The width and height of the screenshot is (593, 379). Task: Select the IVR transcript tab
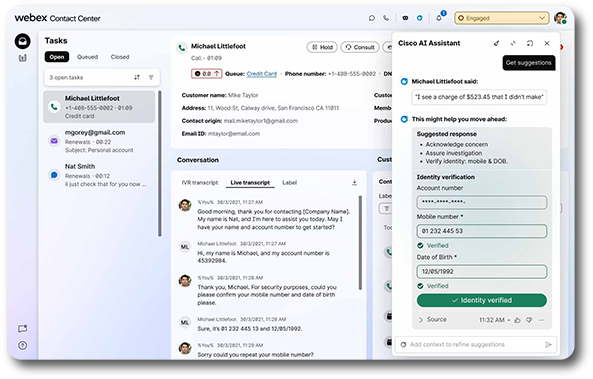pos(200,183)
